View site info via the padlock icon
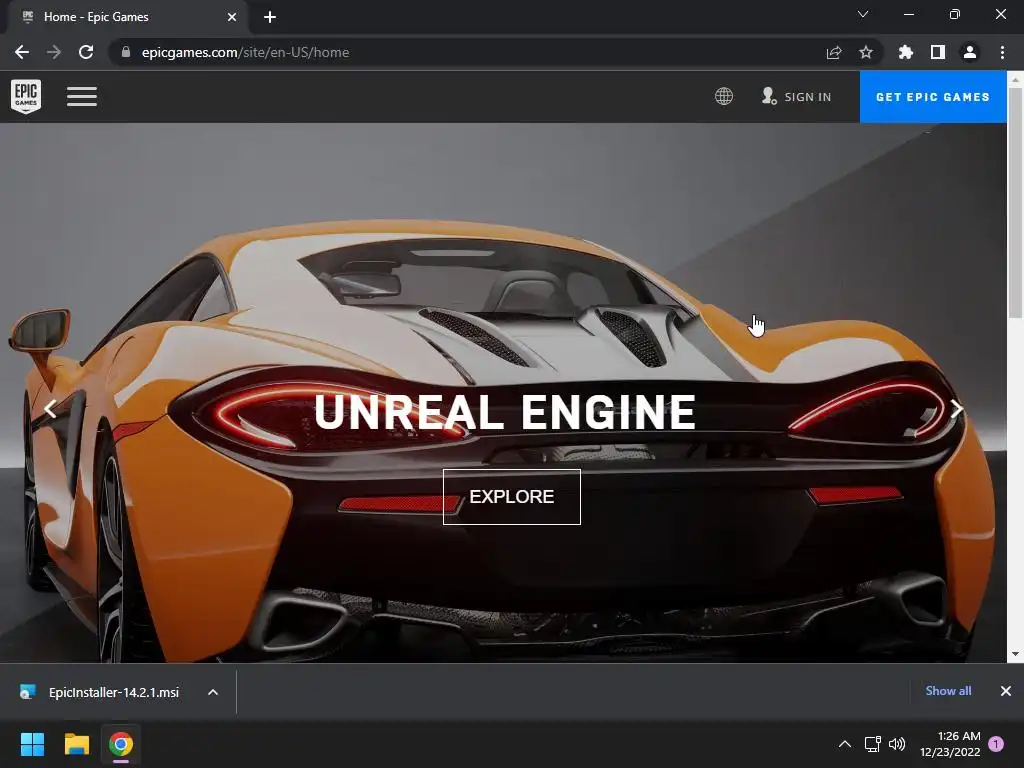 (125, 52)
